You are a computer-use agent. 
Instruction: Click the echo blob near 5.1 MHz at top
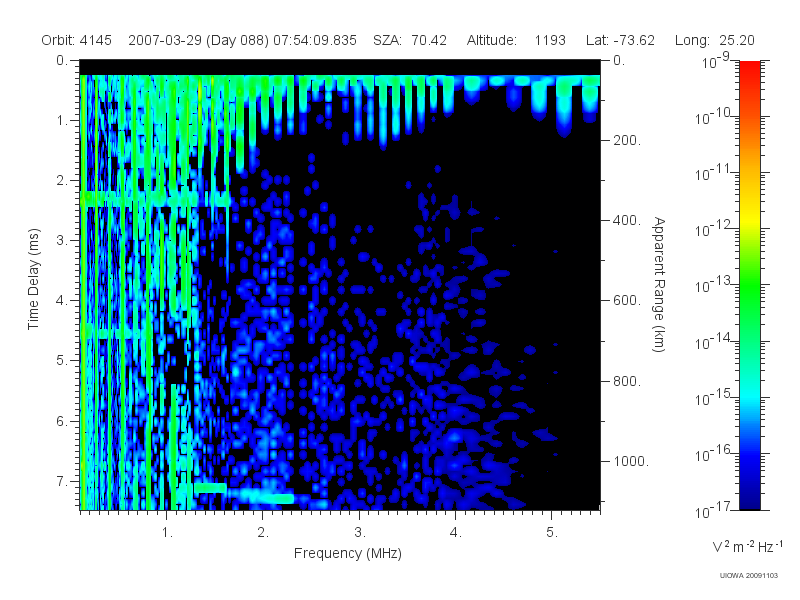[564, 106]
